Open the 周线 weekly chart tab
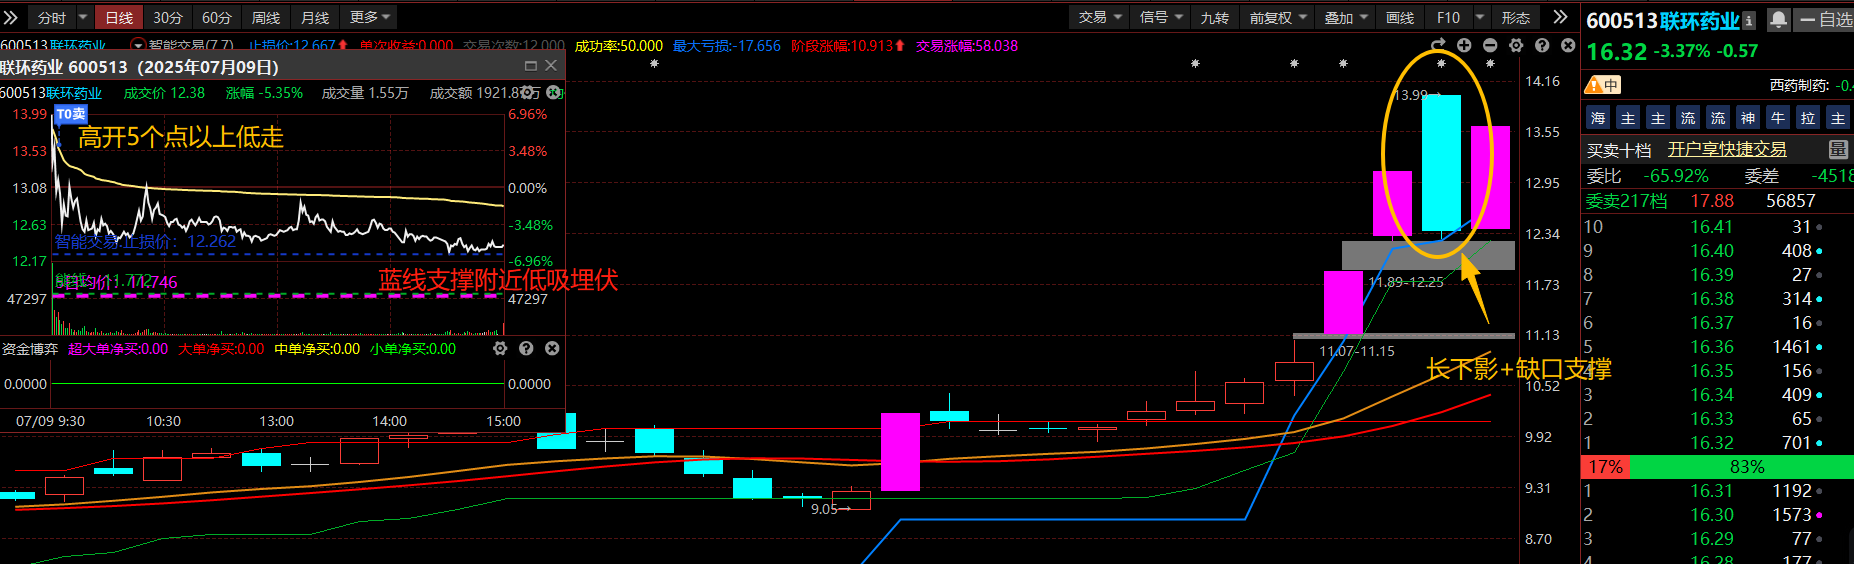 (x=266, y=17)
